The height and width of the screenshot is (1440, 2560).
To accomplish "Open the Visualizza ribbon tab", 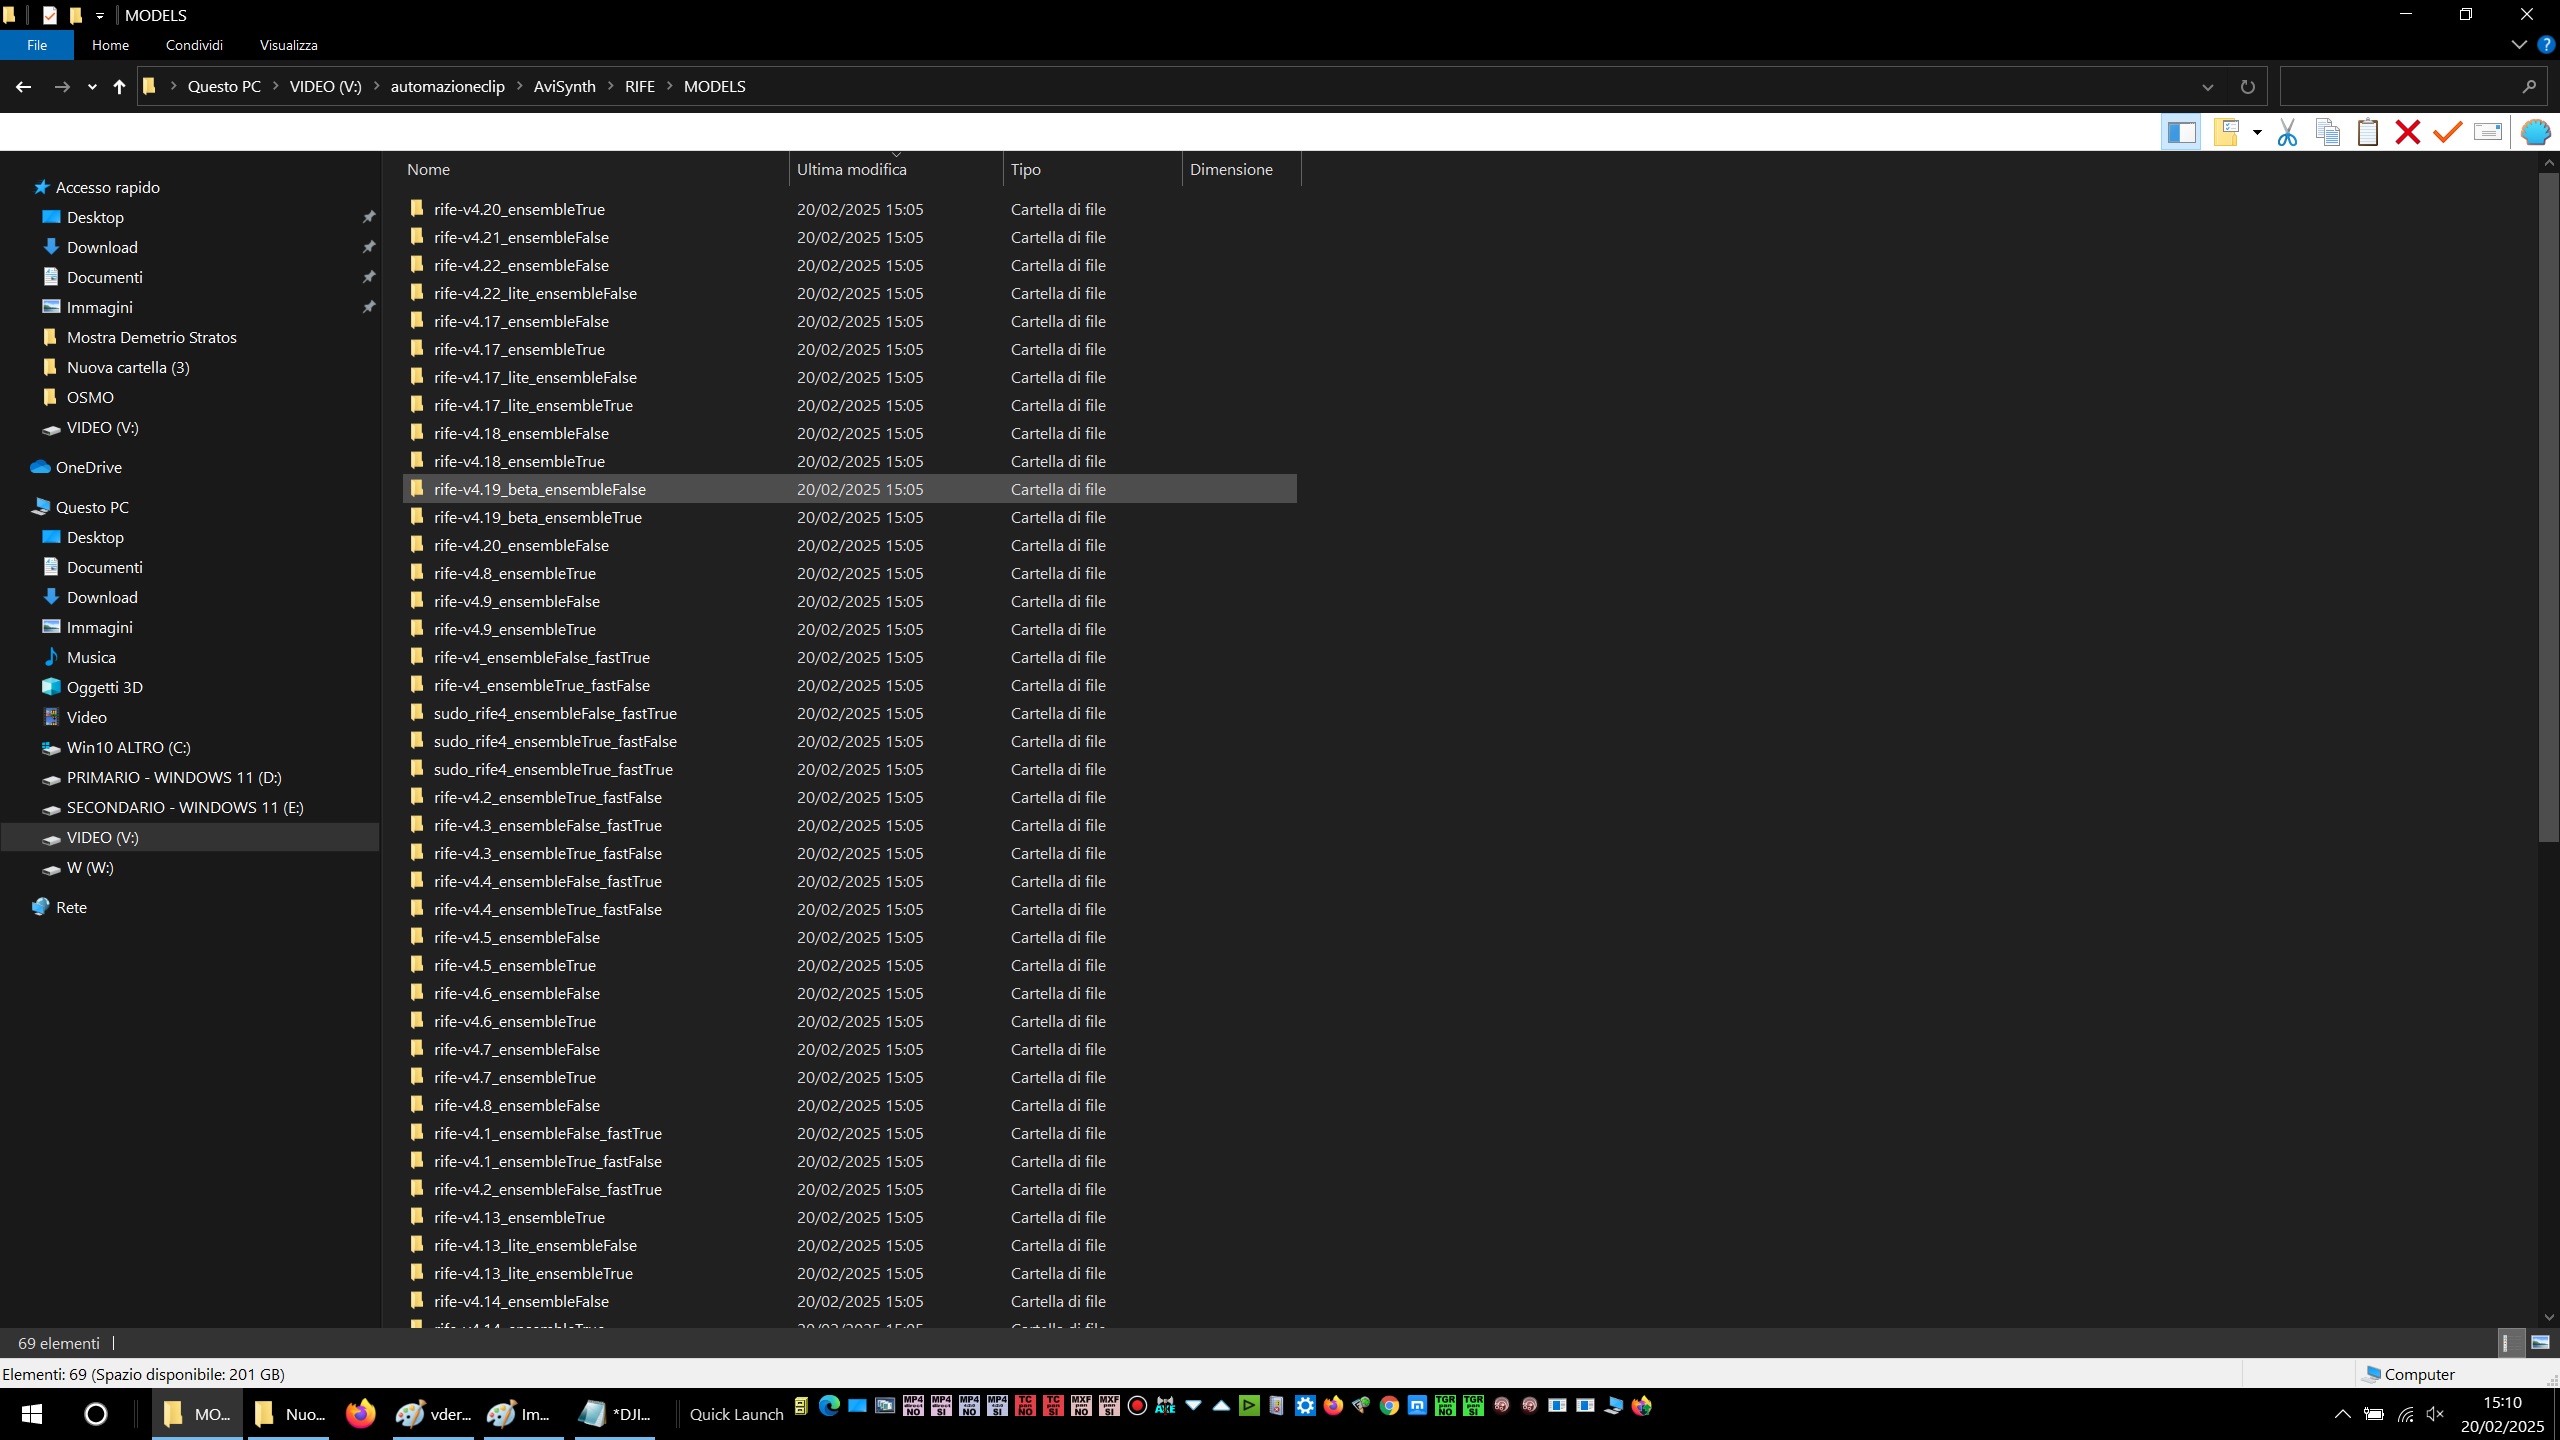I will pos(288,45).
